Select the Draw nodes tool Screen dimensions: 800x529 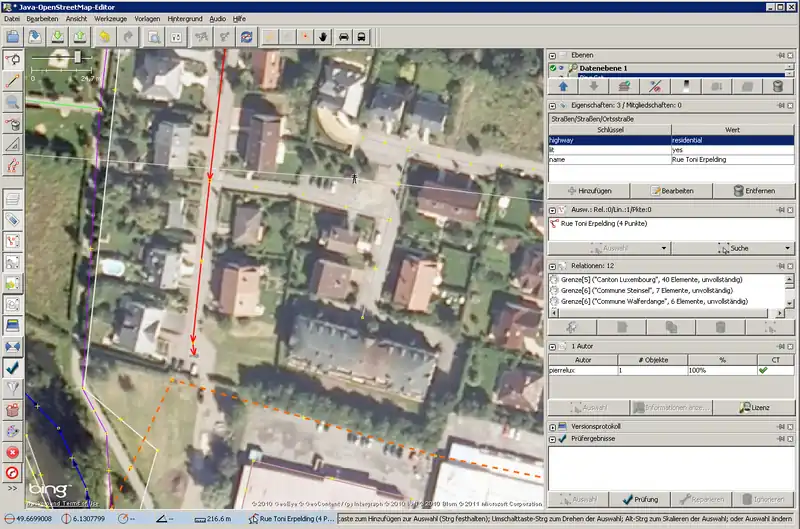point(13,80)
